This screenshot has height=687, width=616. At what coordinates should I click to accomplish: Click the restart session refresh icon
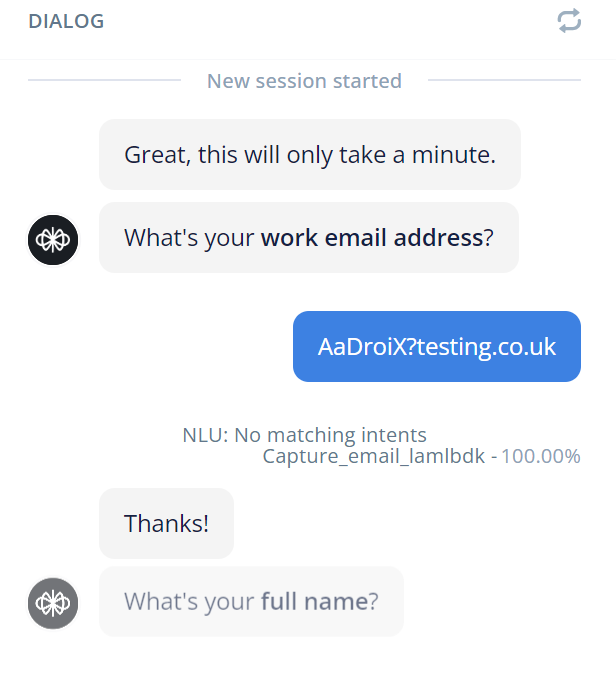pos(569,21)
